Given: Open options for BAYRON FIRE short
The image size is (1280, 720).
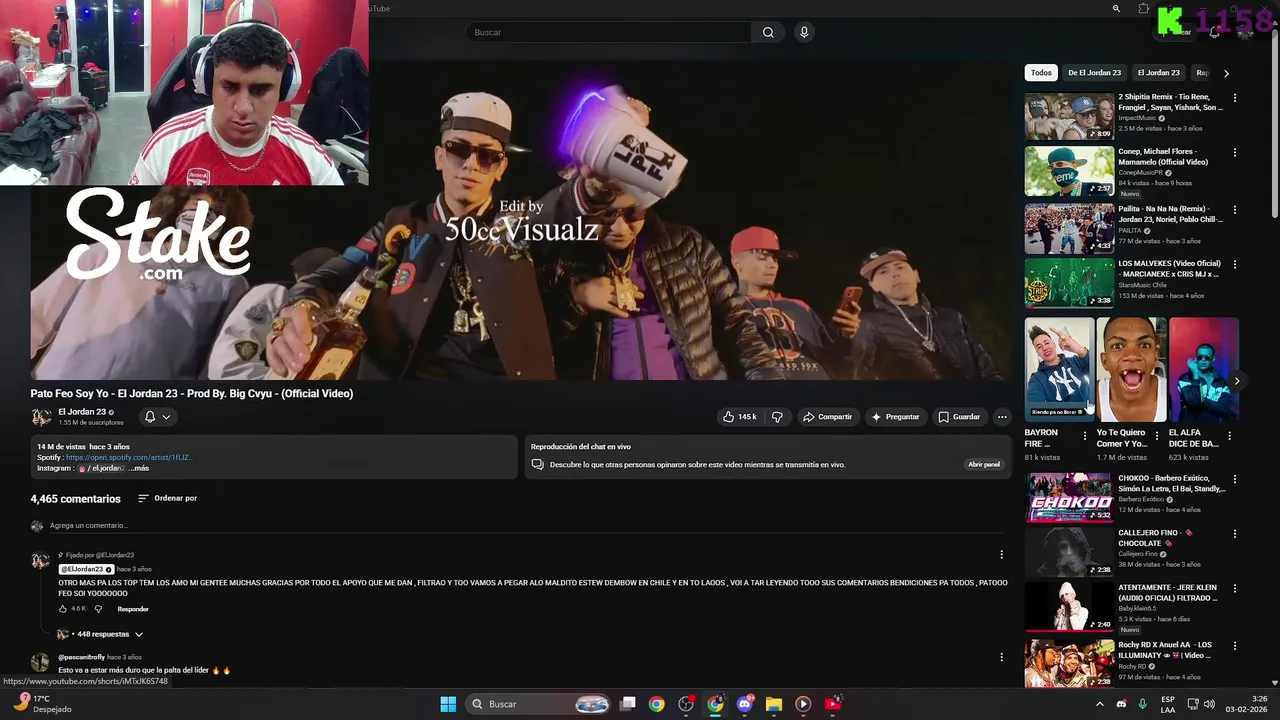Looking at the screenshot, I should point(1086,436).
